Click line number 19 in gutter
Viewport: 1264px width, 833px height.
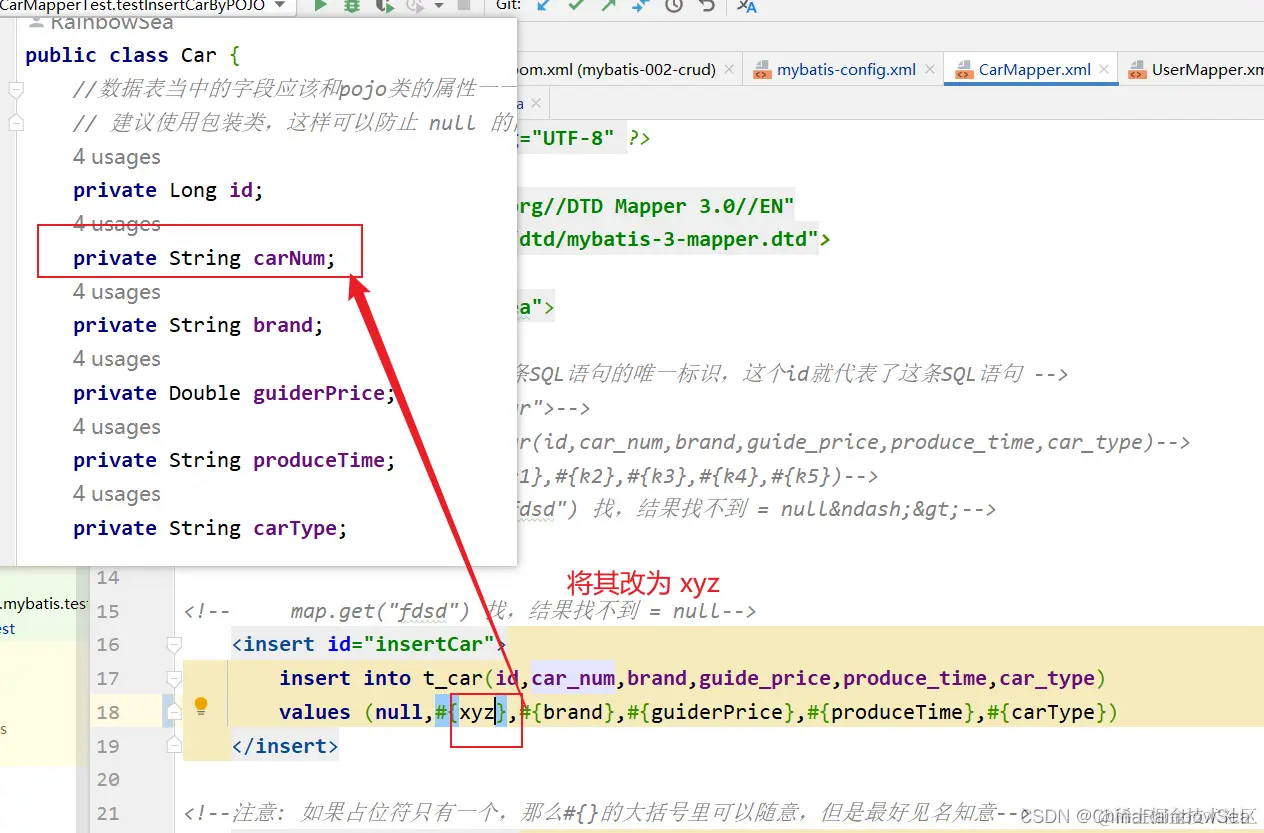pyautogui.click(x=108, y=746)
